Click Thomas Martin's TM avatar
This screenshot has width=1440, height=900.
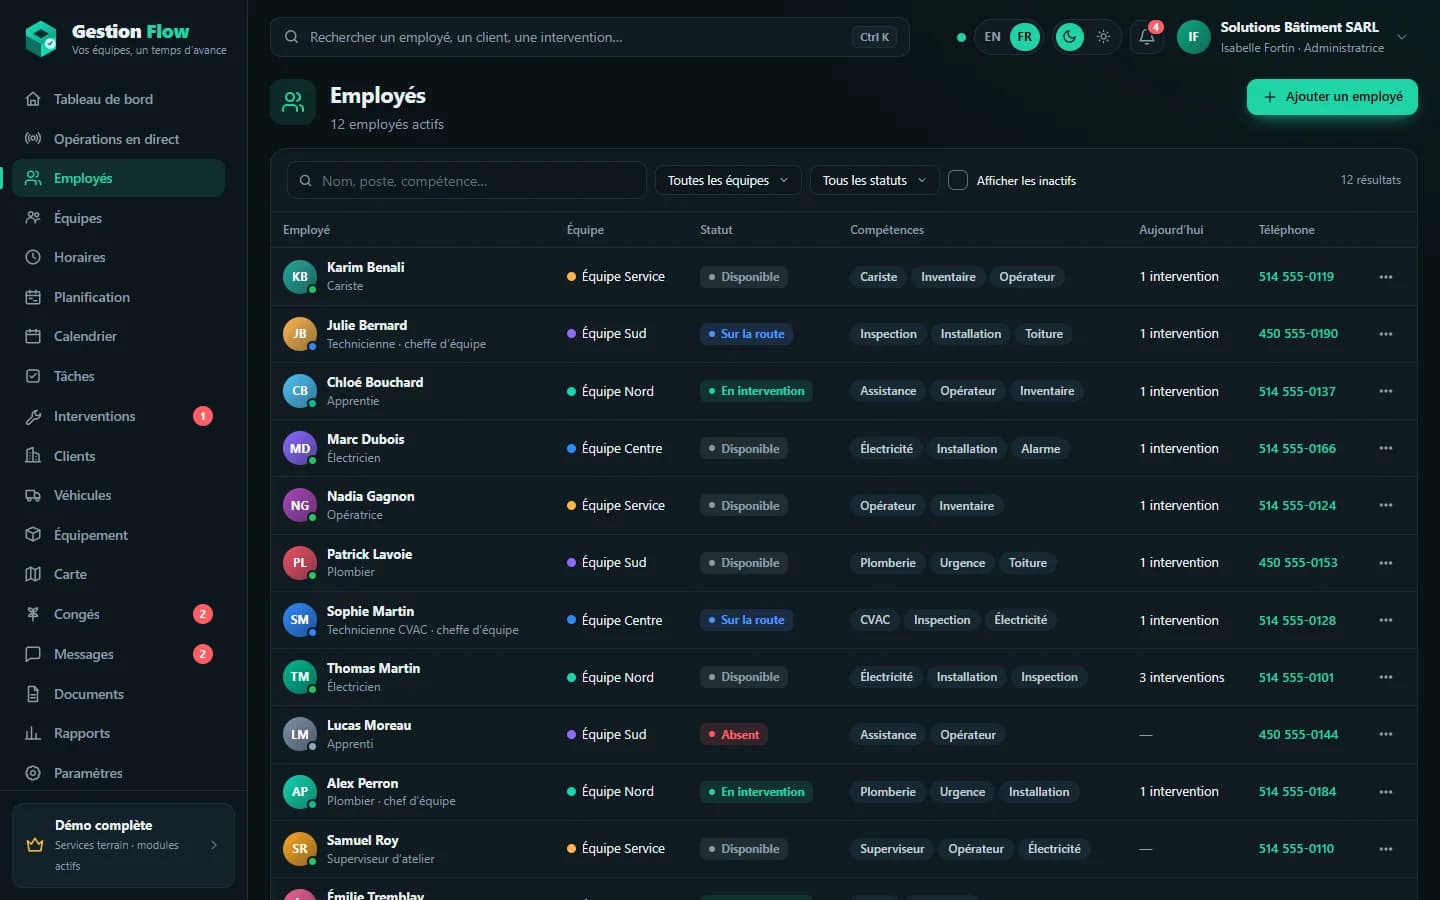tap(300, 677)
